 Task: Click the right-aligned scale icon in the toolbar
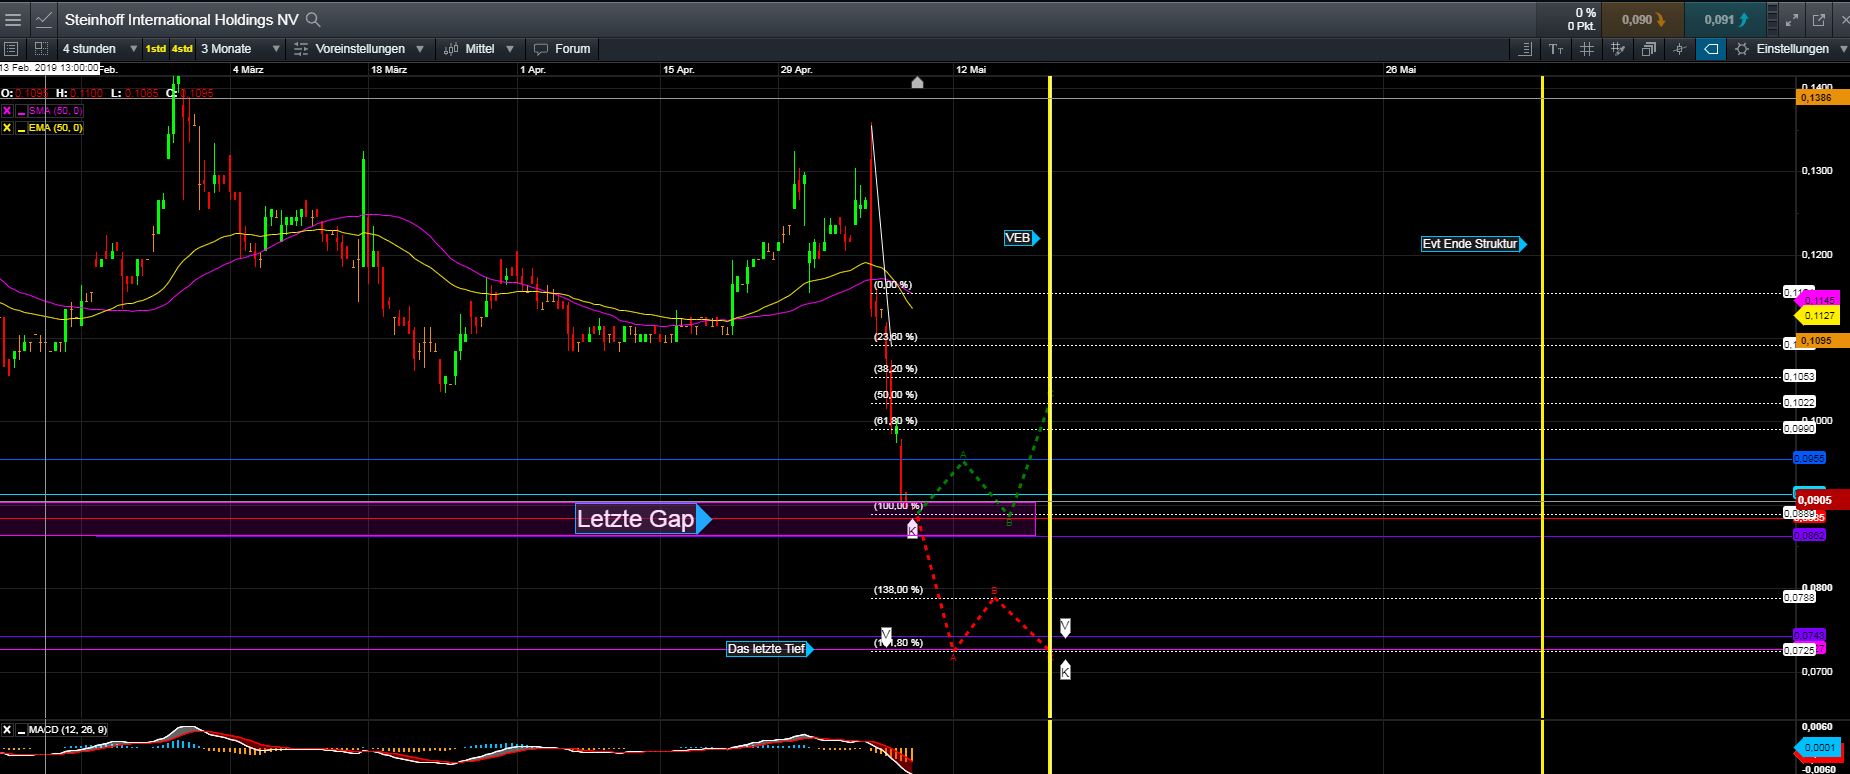pyautogui.click(x=1525, y=48)
